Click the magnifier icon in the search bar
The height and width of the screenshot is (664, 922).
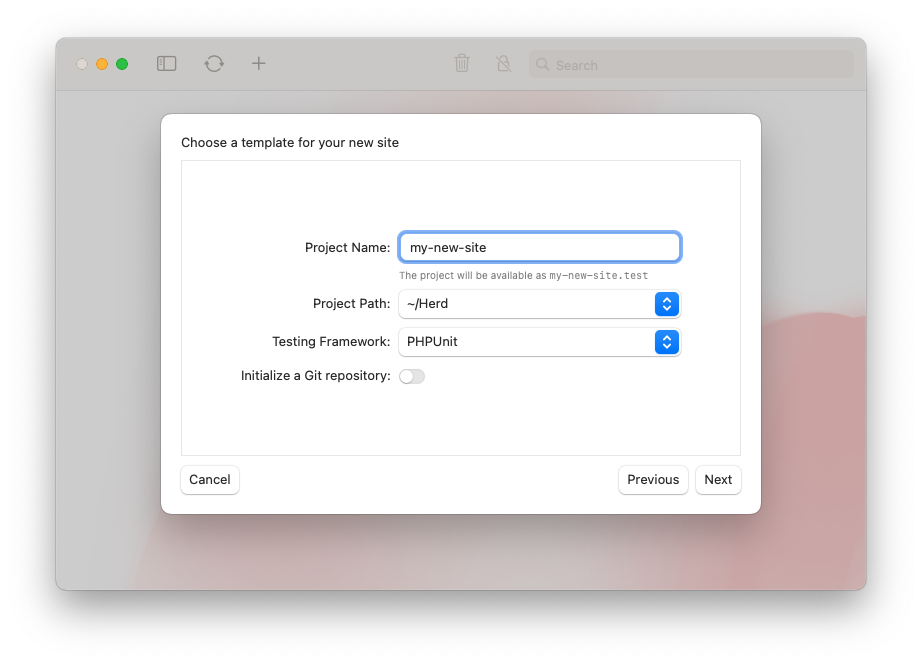coord(543,65)
